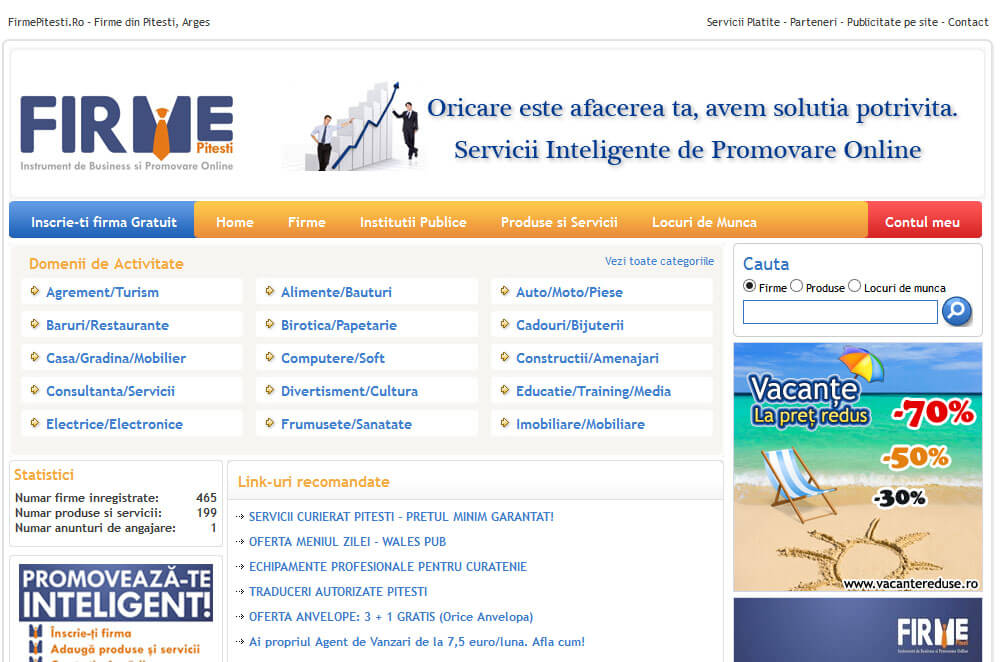Open the Contul meu button
The height and width of the screenshot is (662, 1000).
click(922, 222)
